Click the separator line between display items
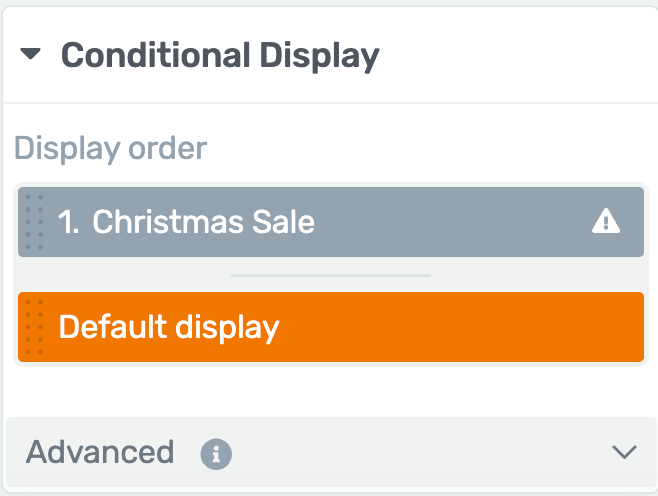Screen dimensions: 658x496 point(331,275)
